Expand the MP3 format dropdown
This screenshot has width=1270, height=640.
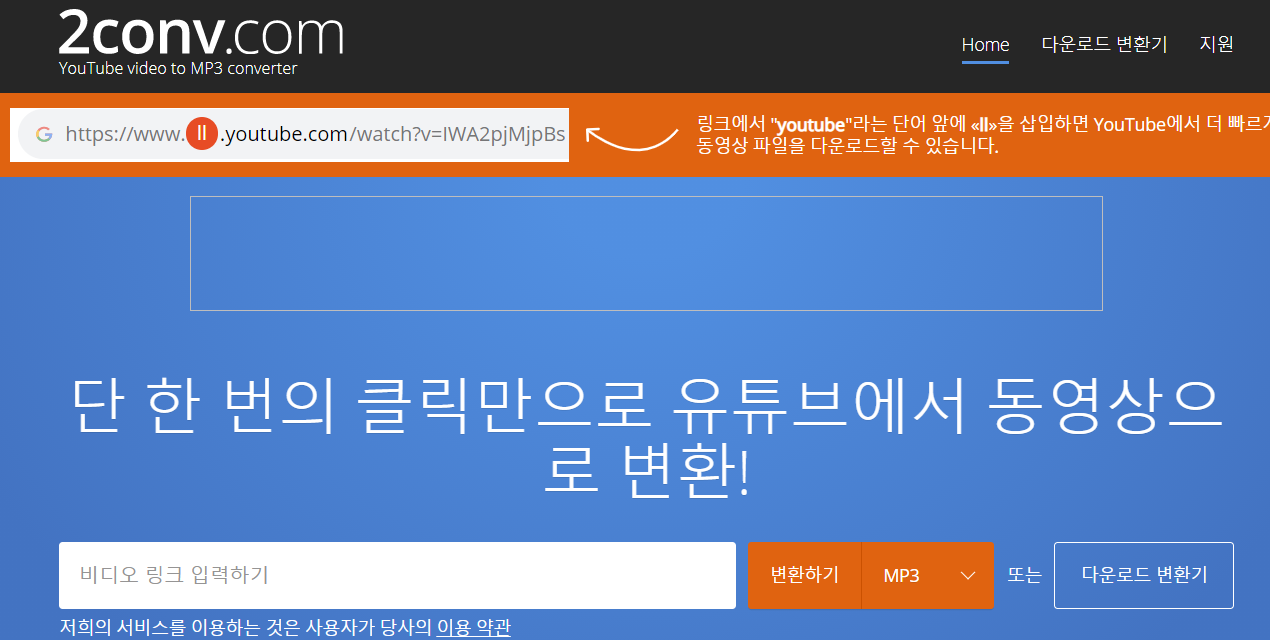click(927, 575)
